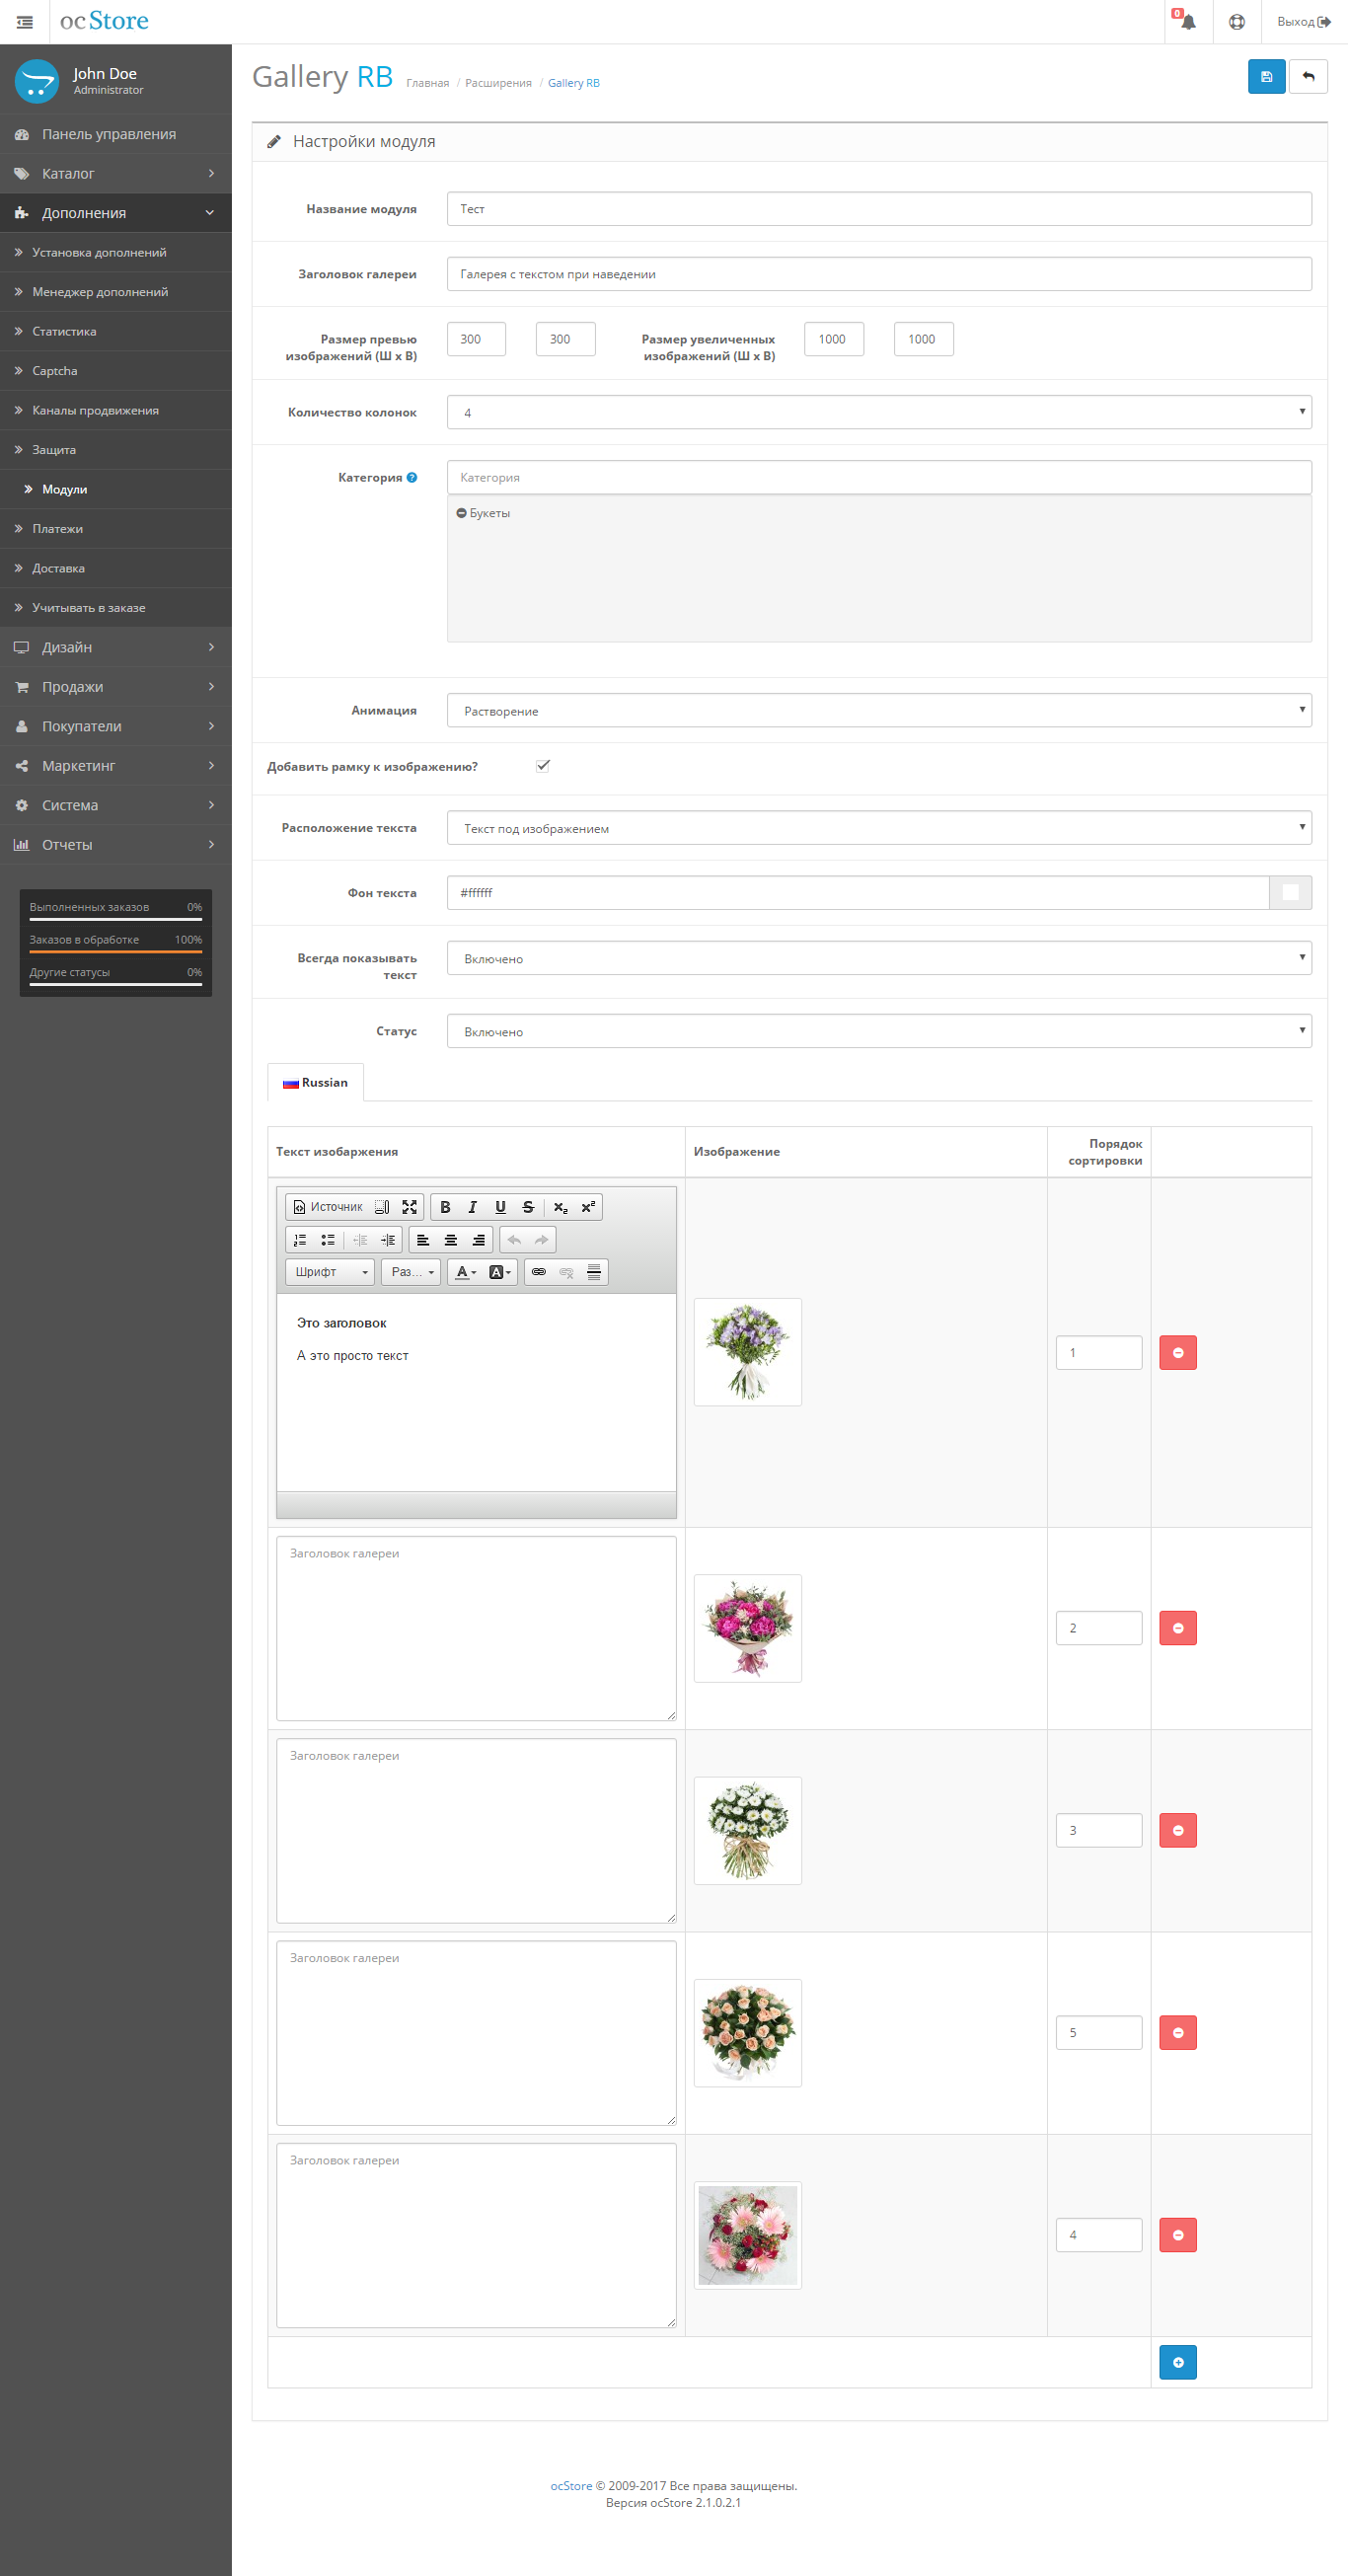
Task: Click the white daisies bouquet thumbnail
Action: click(x=748, y=1830)
